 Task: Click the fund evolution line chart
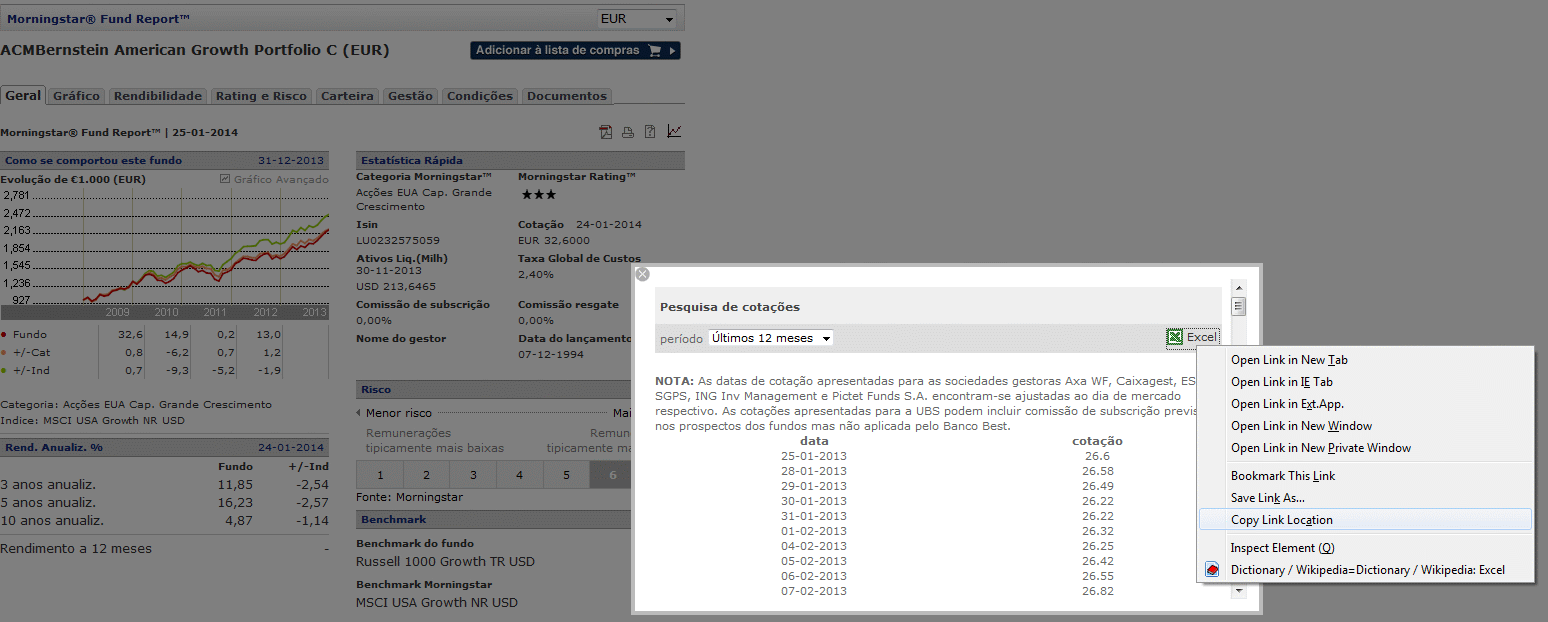pos(165,254)
